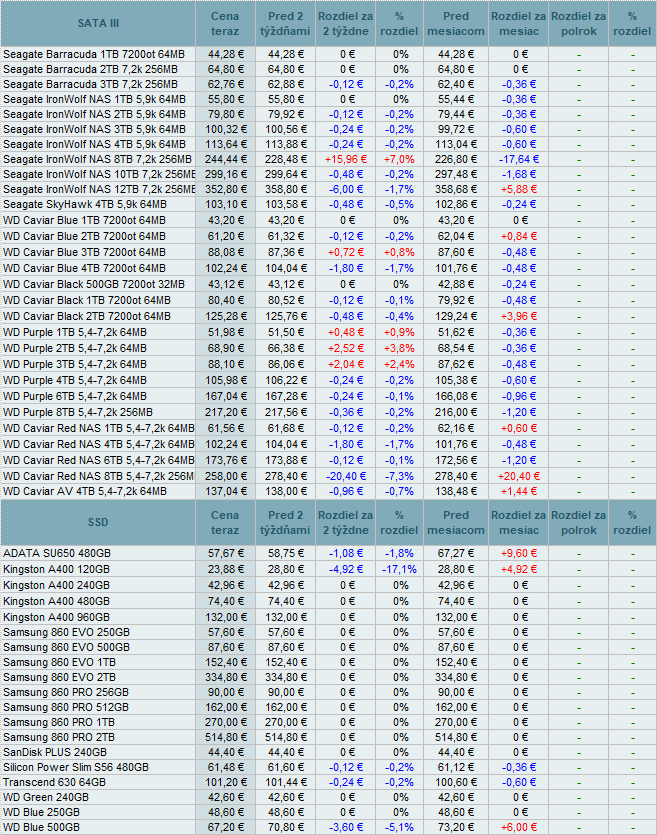Click the 23,88 € current price cell

(226, 569)
